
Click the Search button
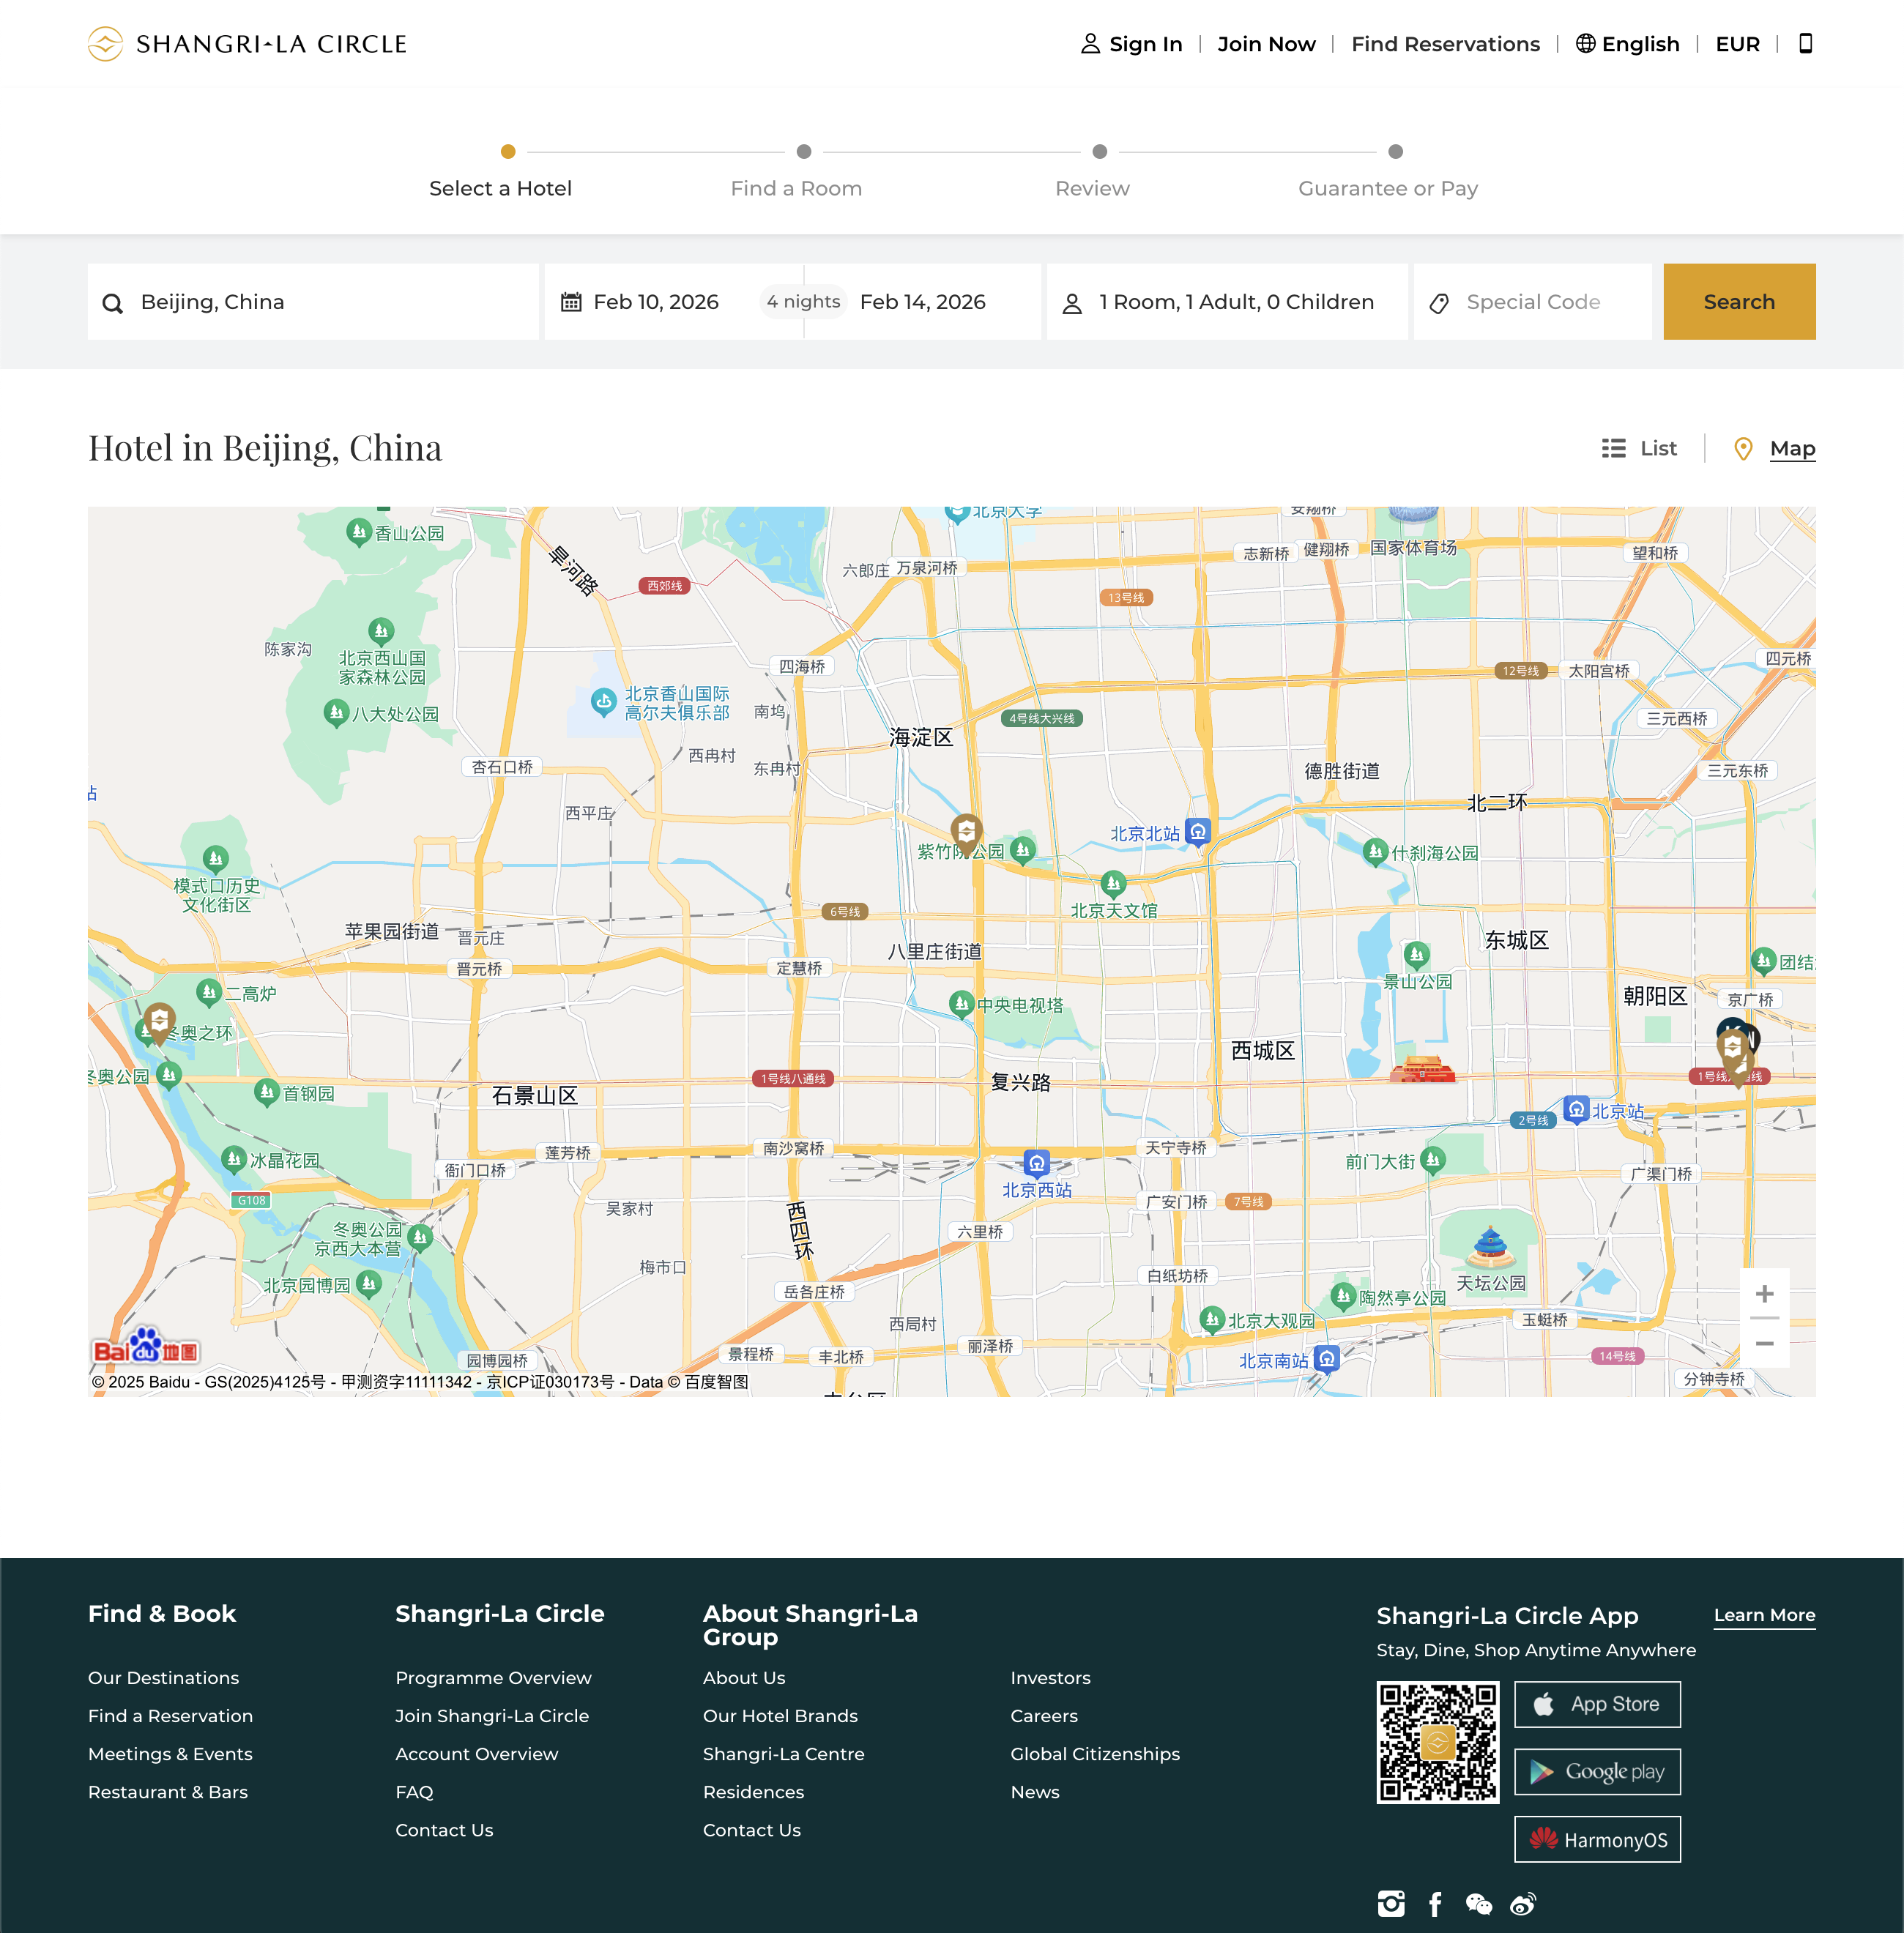click(1739, 301)
